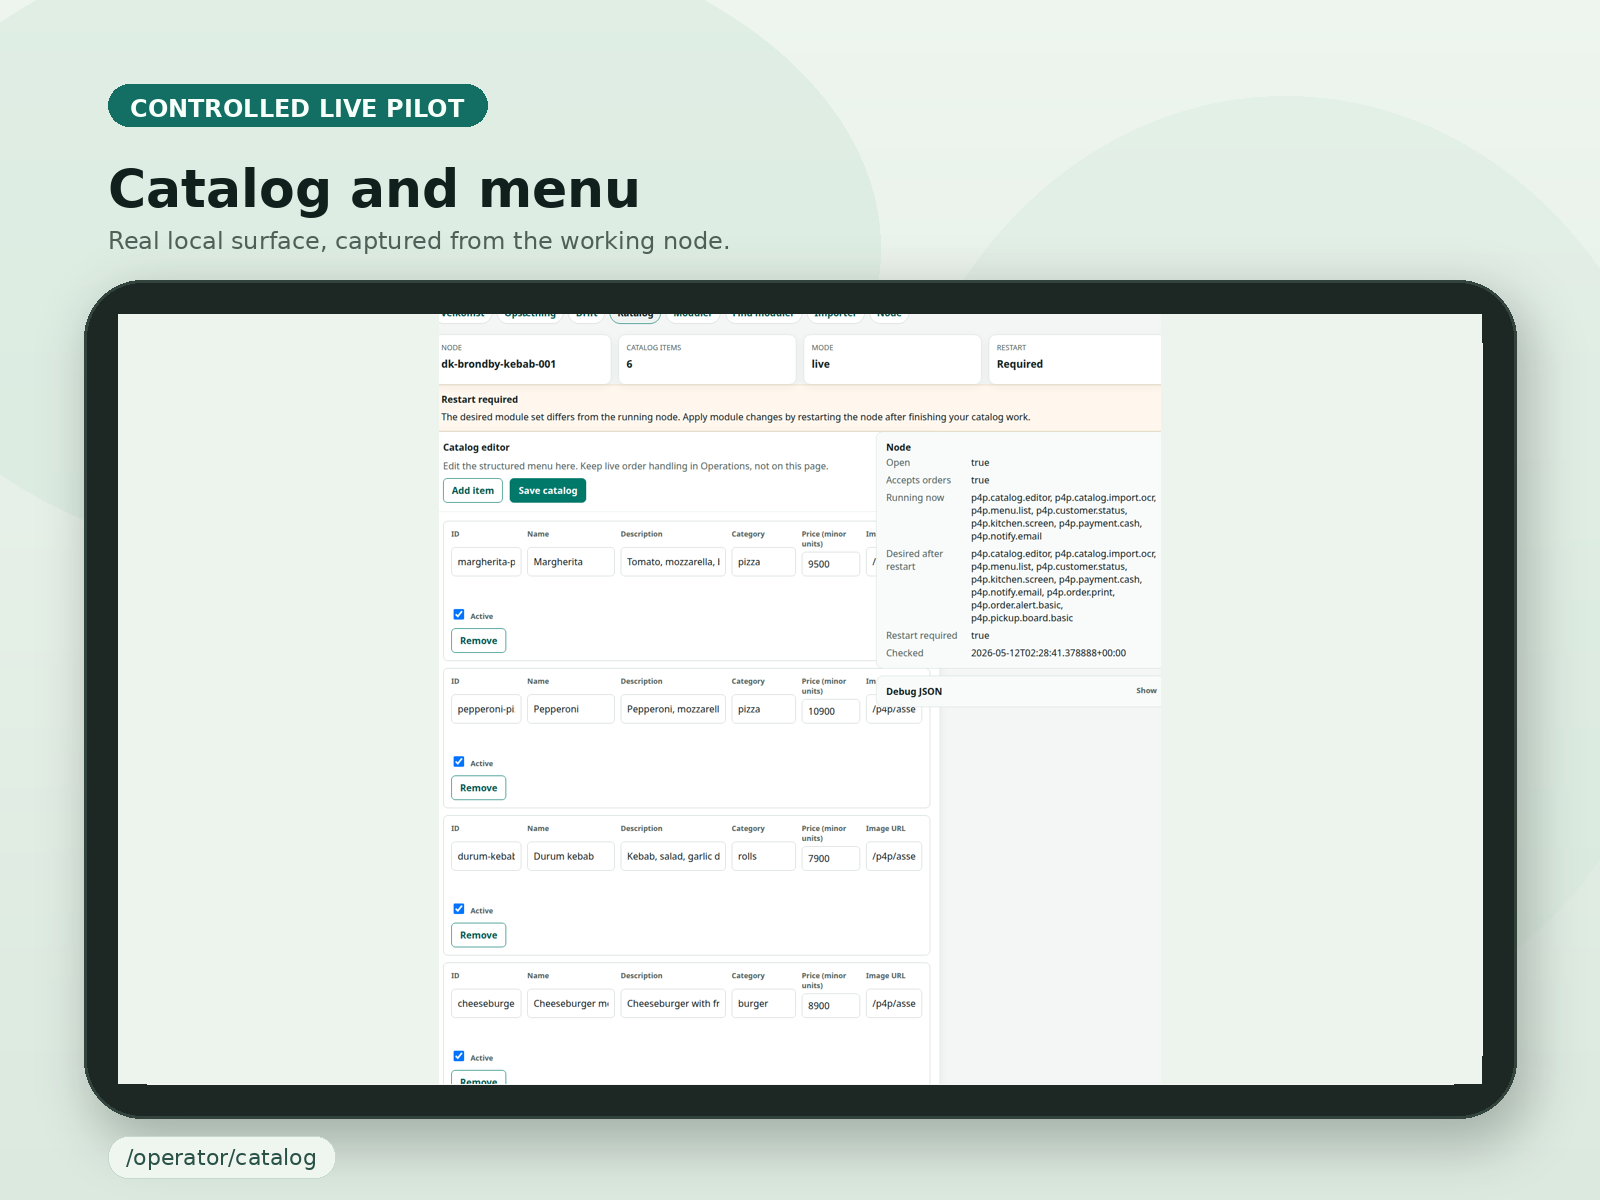Image resolution: width=1600 pixels, height=1200 pixels.
Task: Remove the Durum kebab catalog item
Action: (479, 935)
